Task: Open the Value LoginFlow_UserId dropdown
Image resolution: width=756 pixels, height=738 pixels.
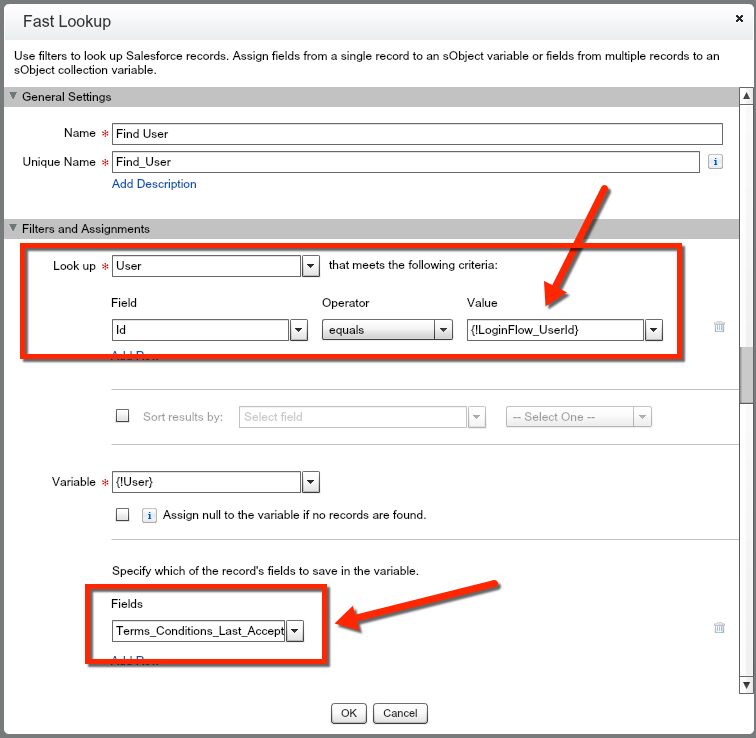Action: [654, 330]
